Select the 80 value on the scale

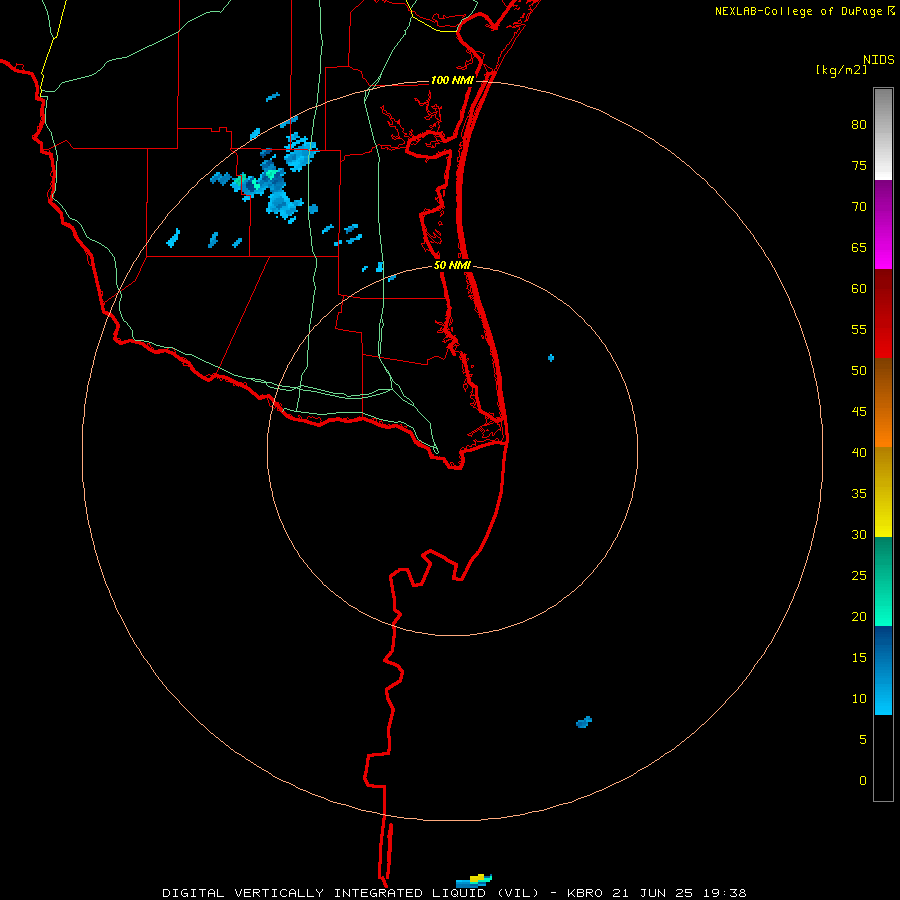(859, 125)
